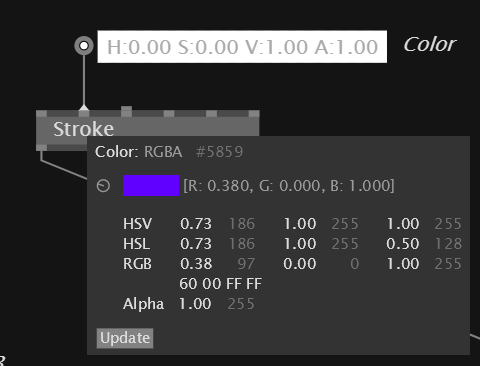480x366 pixels.
Task: Click the first input pin on the Stroke node
Action: click(x=41, y=114)
